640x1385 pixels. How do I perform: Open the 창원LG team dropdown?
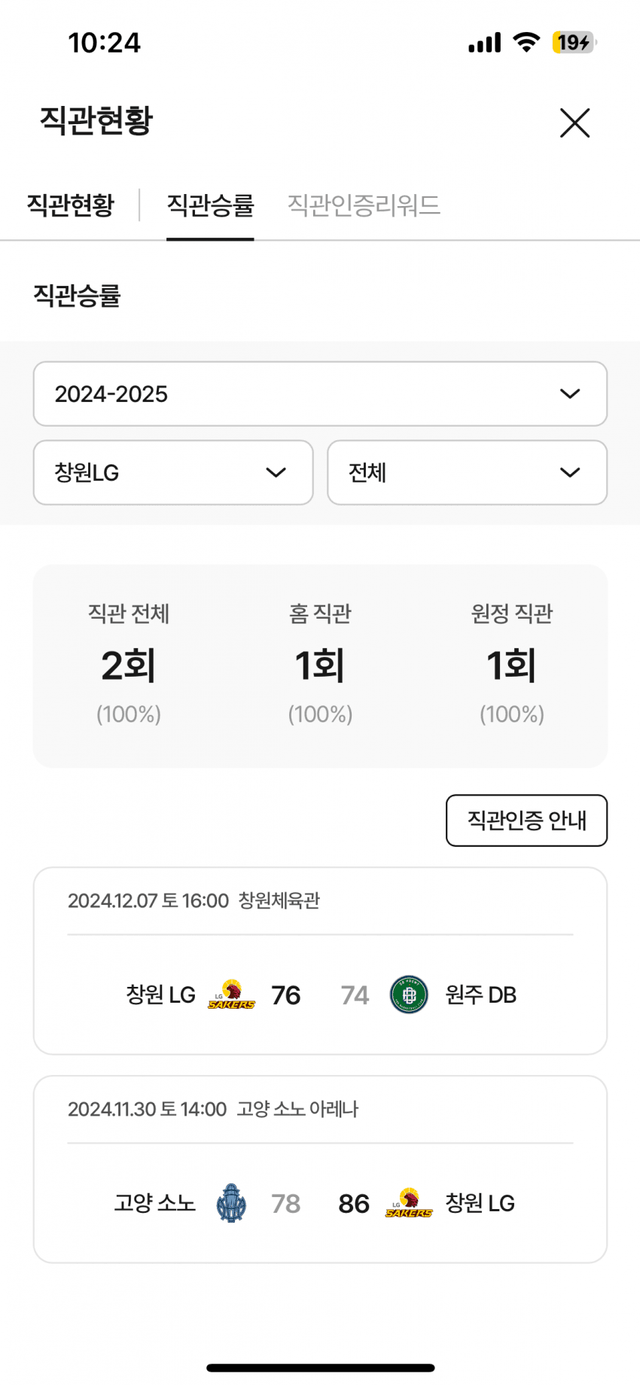[x=173, y=473]
